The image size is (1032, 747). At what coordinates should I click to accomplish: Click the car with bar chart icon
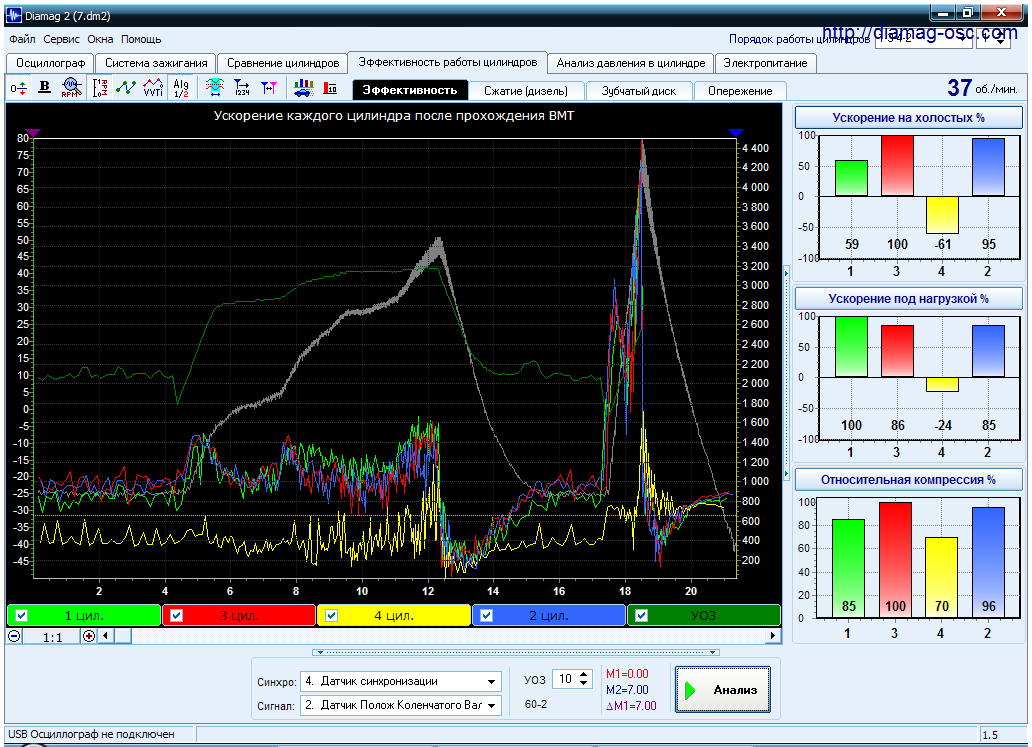tap(303, 88)
